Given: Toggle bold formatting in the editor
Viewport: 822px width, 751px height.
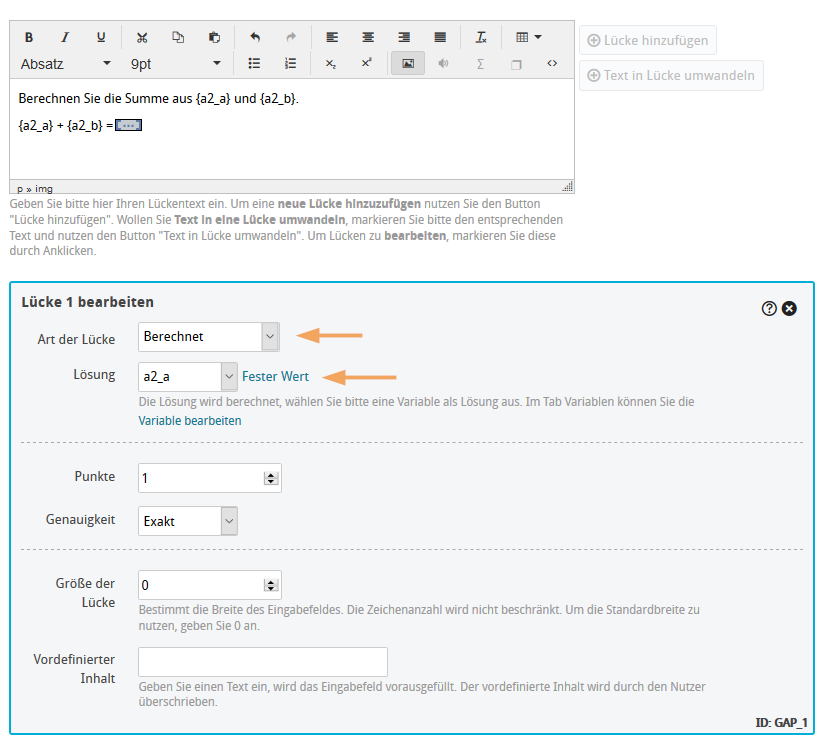Looking at the screenshot, I should click(x=29, y=37).
